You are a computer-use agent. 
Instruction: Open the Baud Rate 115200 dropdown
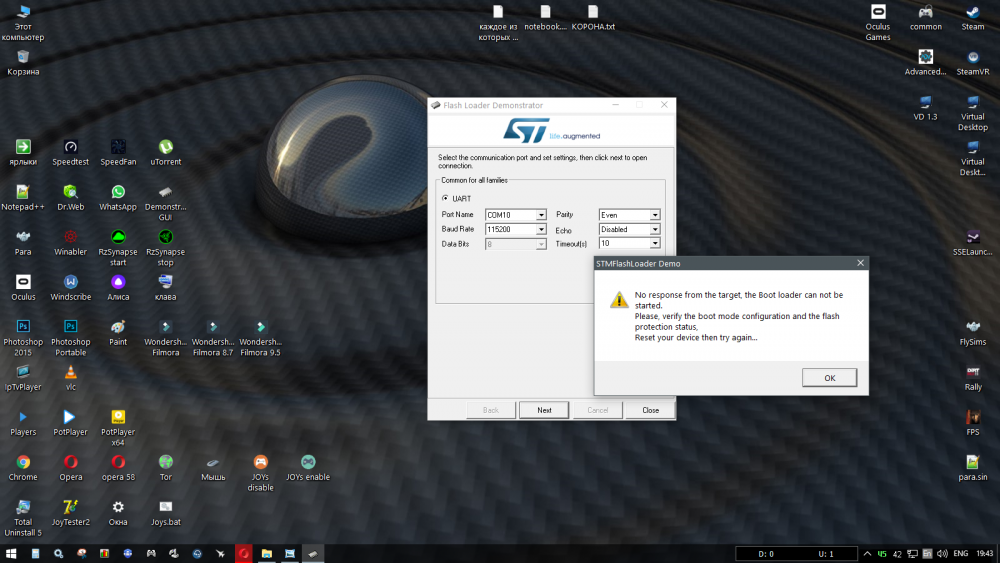tap(541, 230)
